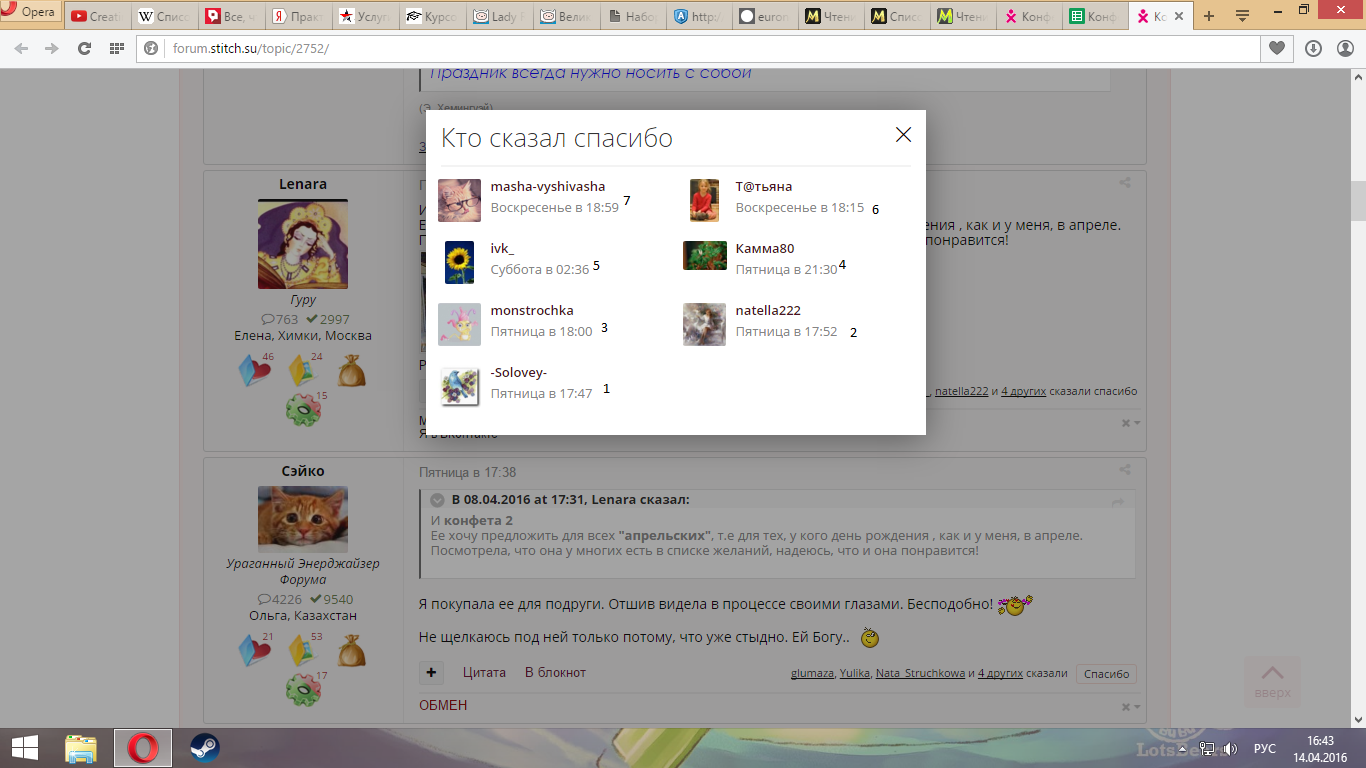
Task: Close the 'Кто сказал спасибо' dialog
Action: pos(903,135)
